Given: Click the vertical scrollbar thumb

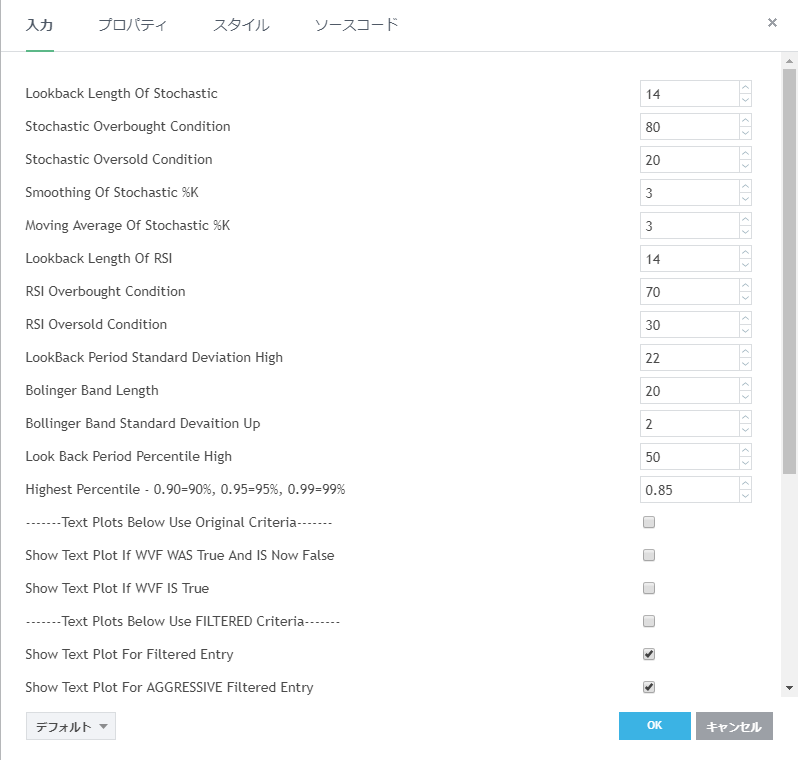Looking at the screenshot, I should pos(789,270).
